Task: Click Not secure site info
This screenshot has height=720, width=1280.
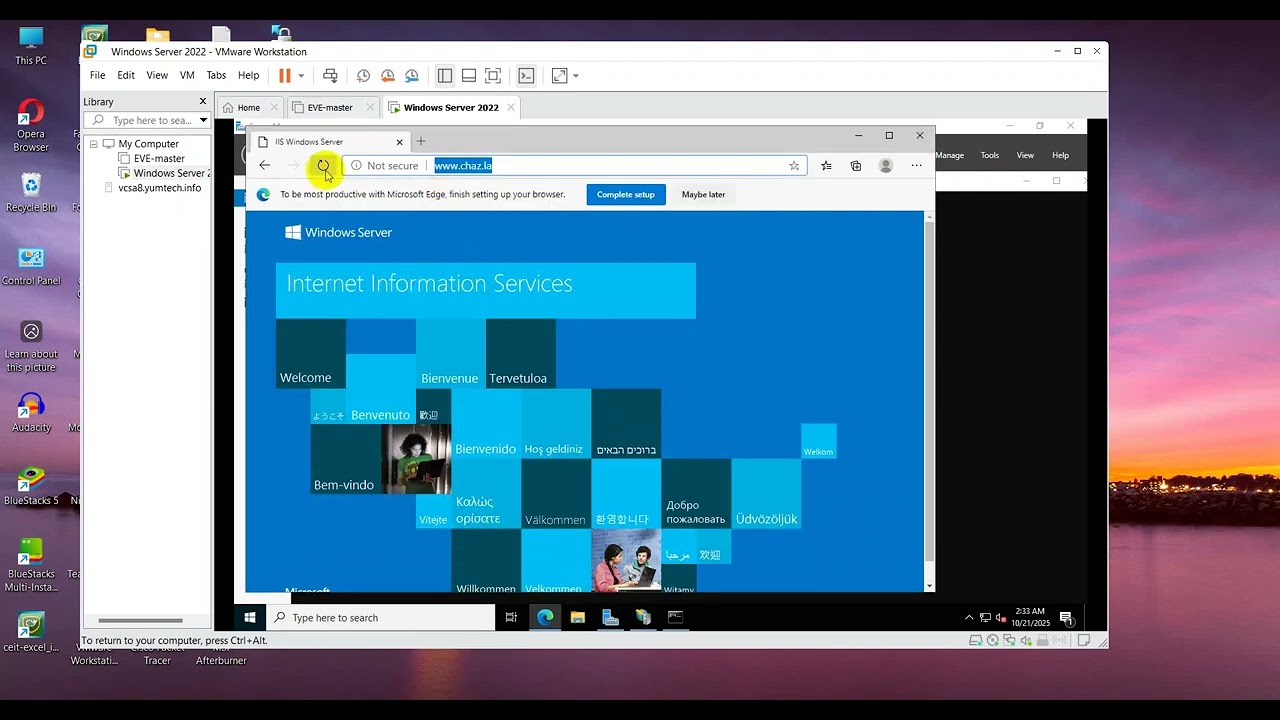Action: coord(385,166)
